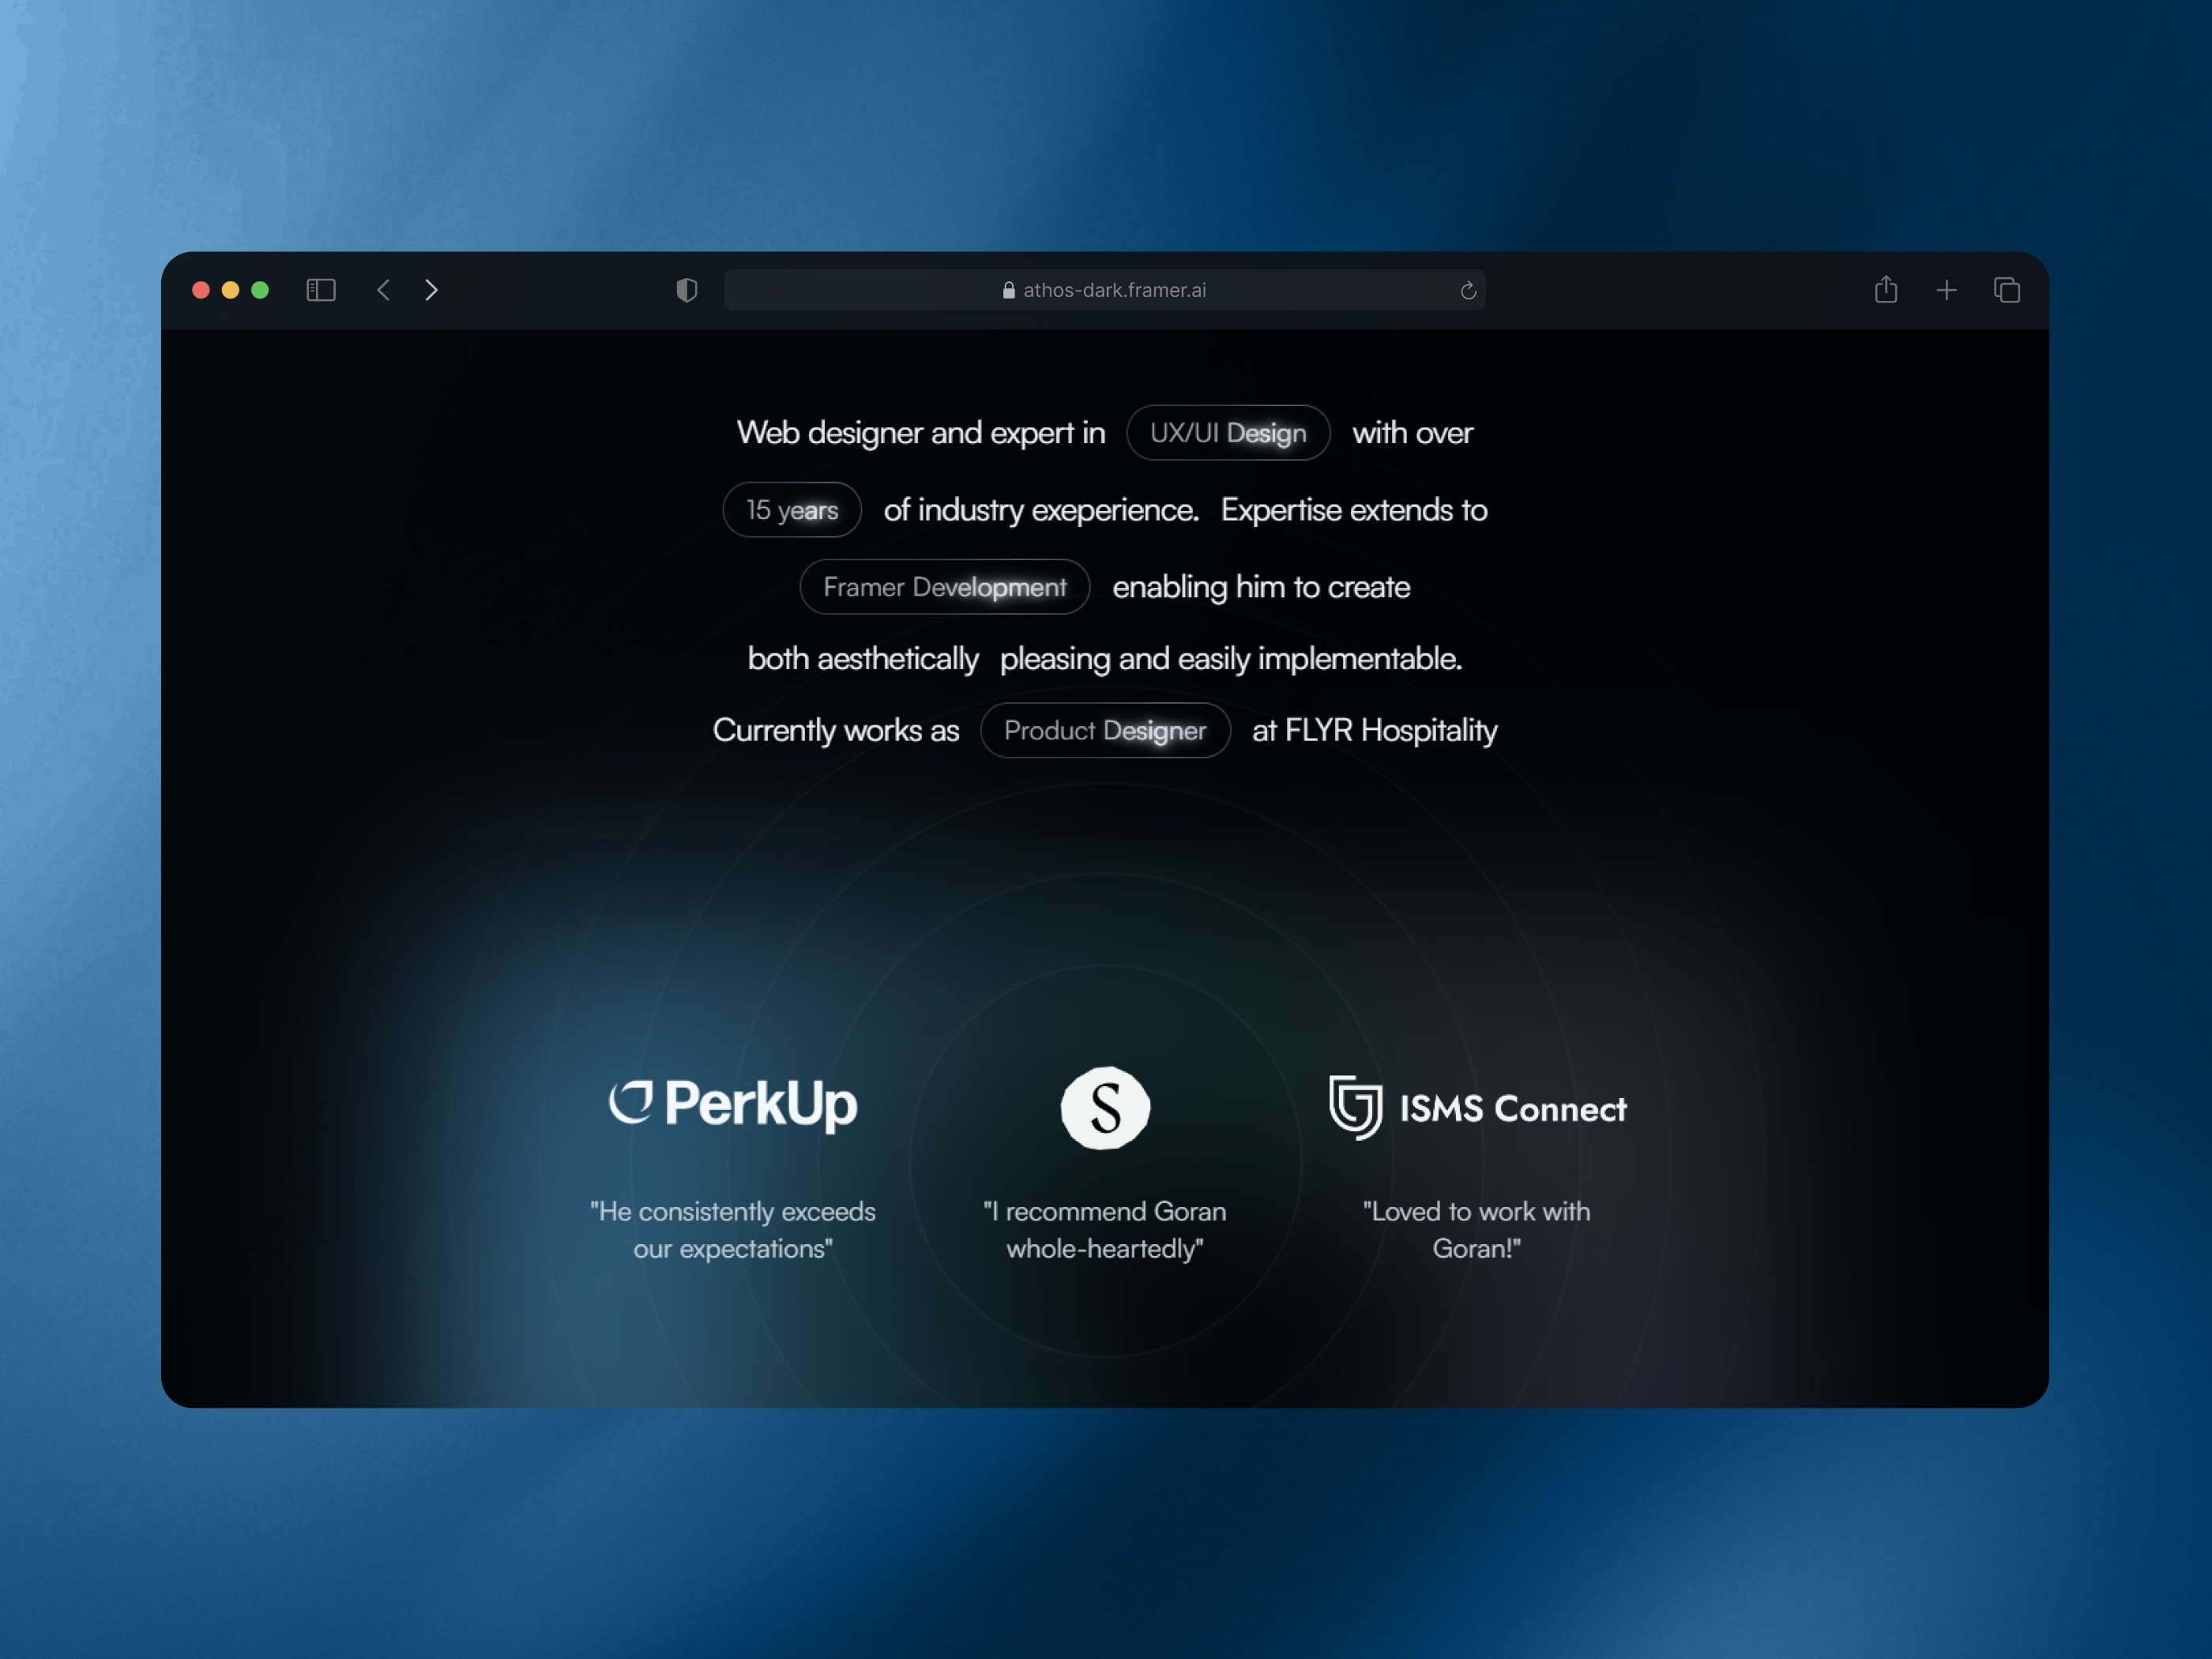This screenshot has height=1659, width=2212.
Task: Click the browser new tab button
Action: click(1946, 289)
